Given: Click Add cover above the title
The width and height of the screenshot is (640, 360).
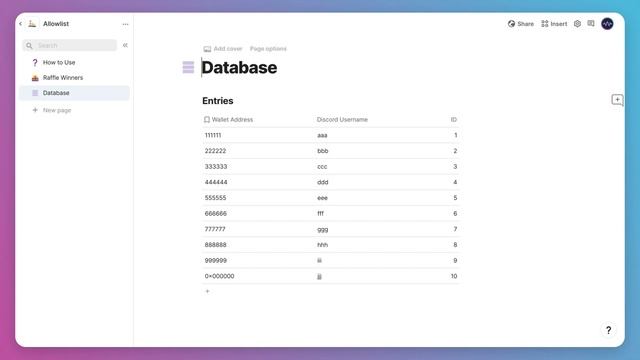Looking at the screenshot, I should tap(223, 49).
